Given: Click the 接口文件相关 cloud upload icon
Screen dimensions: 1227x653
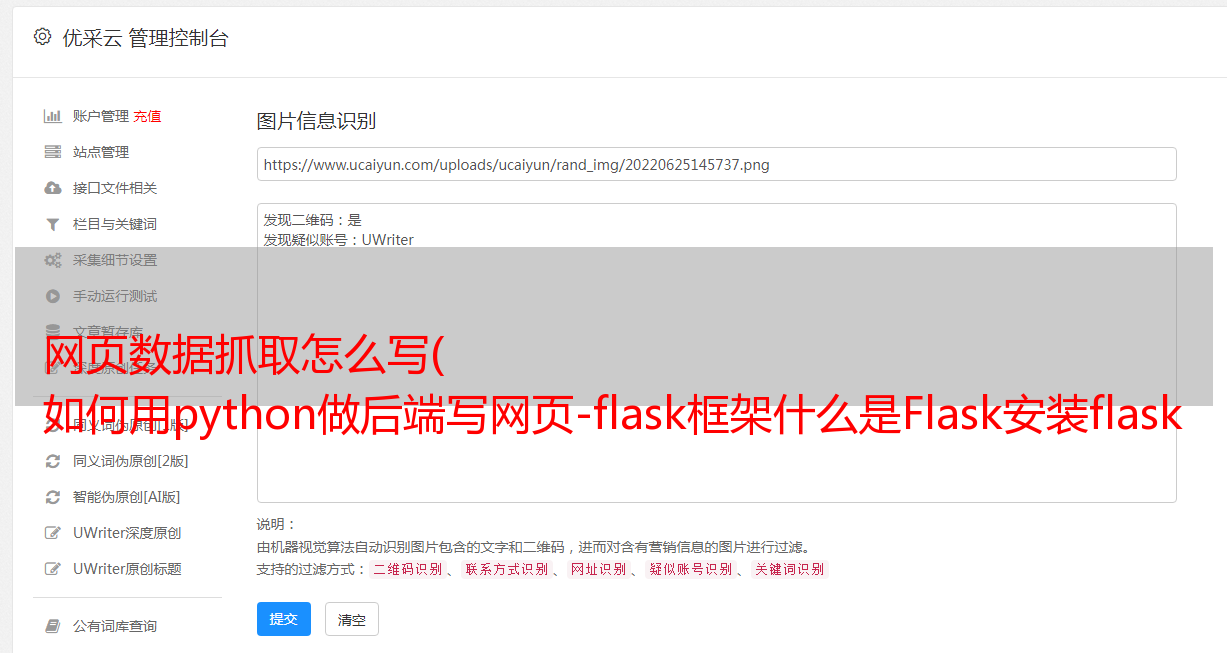Looking at the screenshot, I should click(x=53, y=188).
